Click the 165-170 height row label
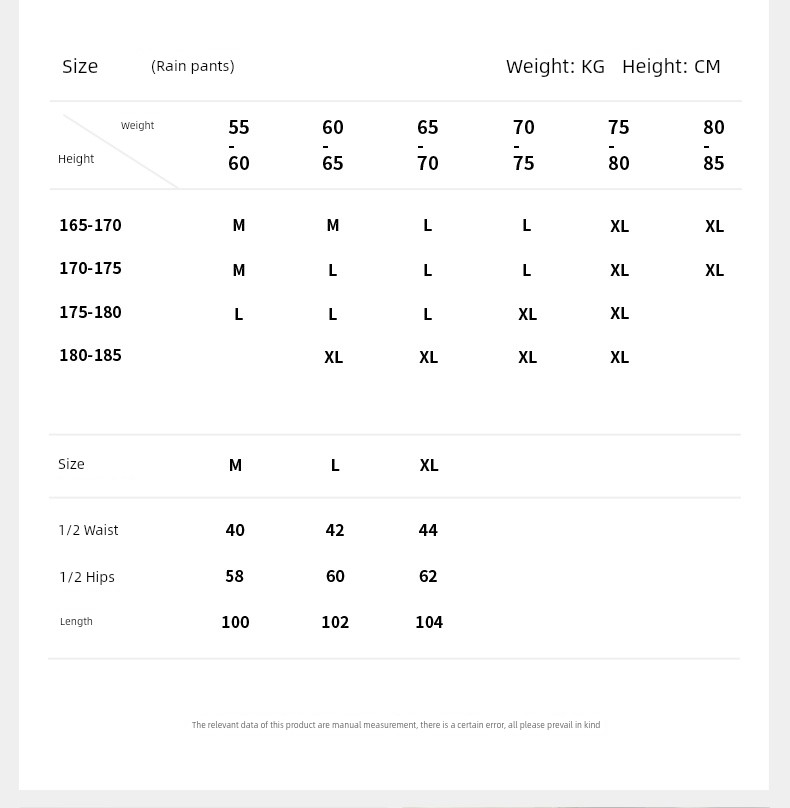790x808 pixels. coord(90,225)
